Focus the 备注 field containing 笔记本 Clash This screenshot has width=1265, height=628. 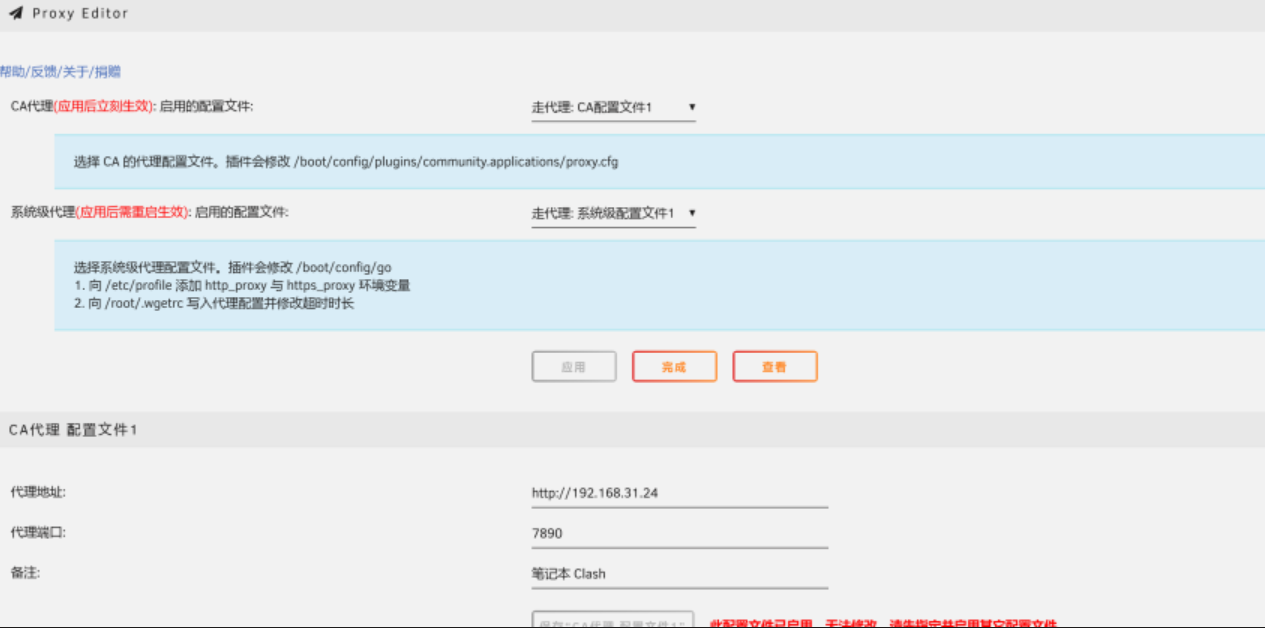[x=679, y=574]
